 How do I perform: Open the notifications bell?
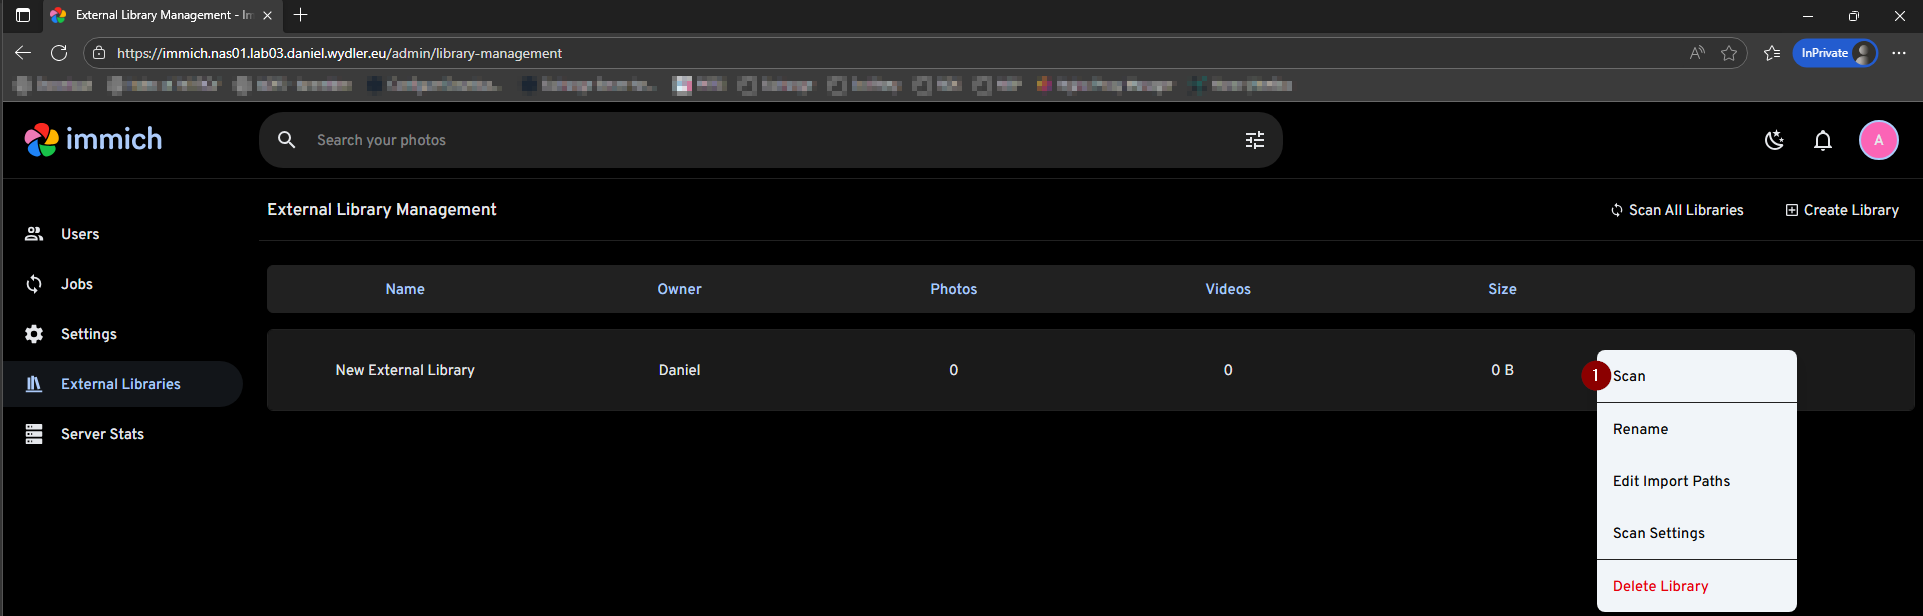coord(1822,140)
